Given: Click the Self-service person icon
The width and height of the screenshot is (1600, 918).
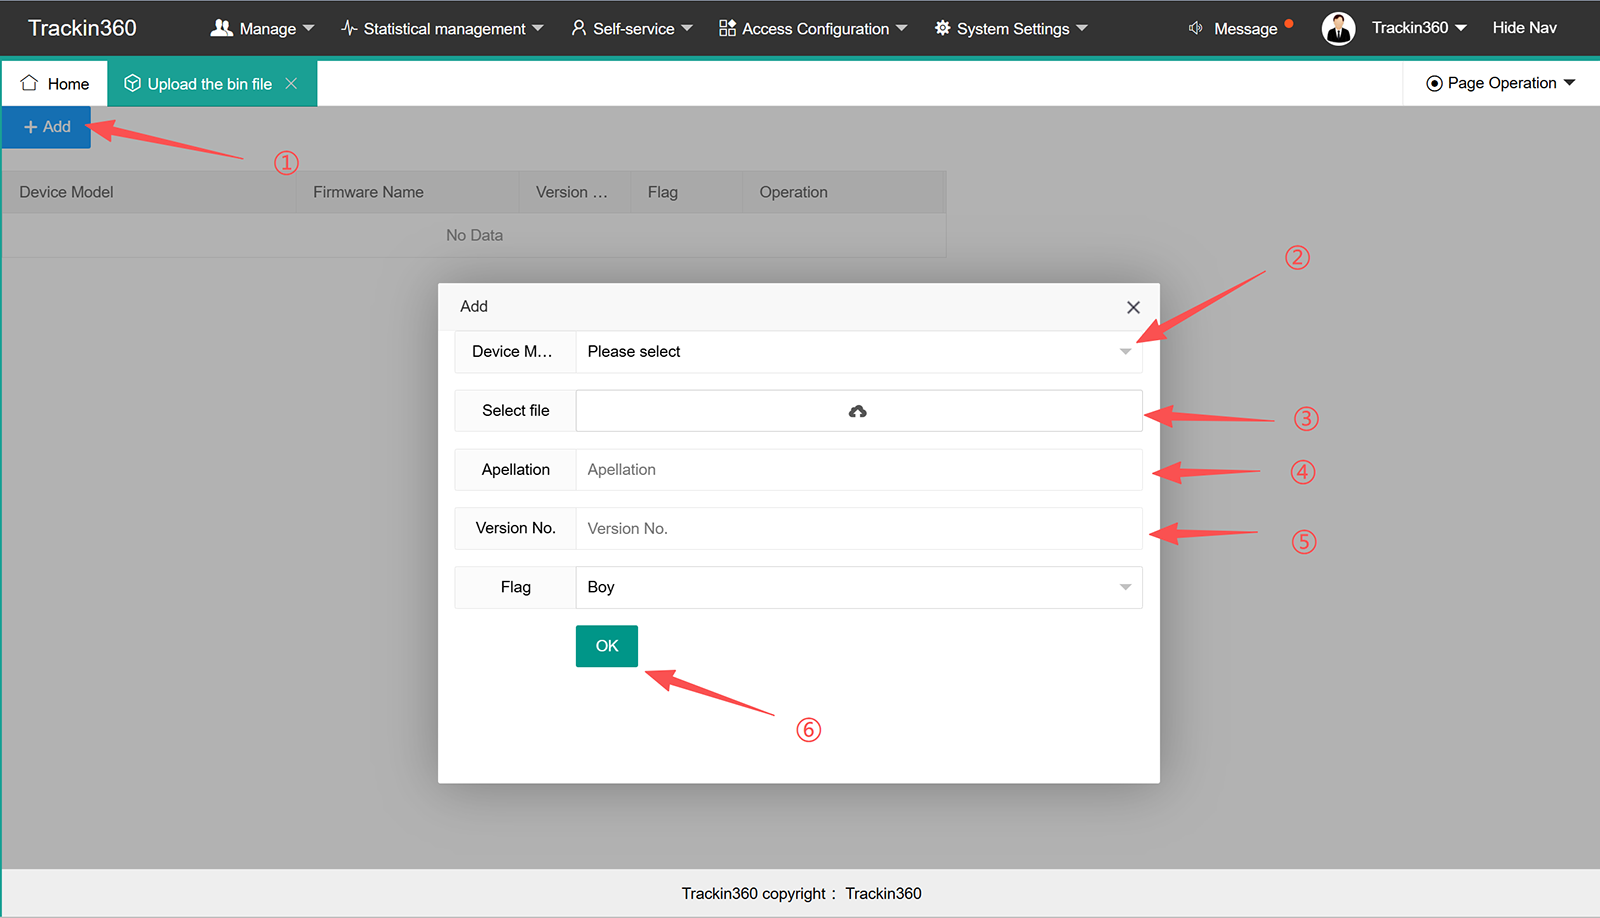Looking at the screenshot, I should click(x=578, y=28).
